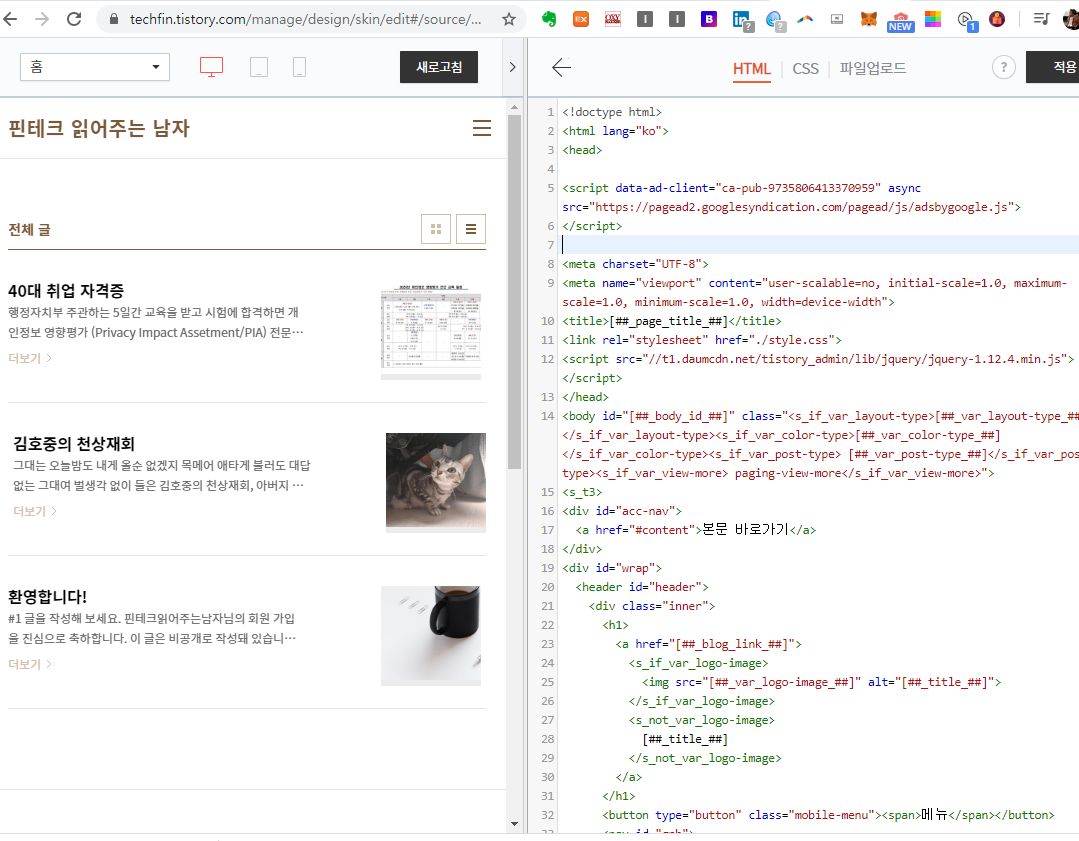Click the preview vertical scrollbar thumb
The image size is (1079, 841).
[514, 292]
